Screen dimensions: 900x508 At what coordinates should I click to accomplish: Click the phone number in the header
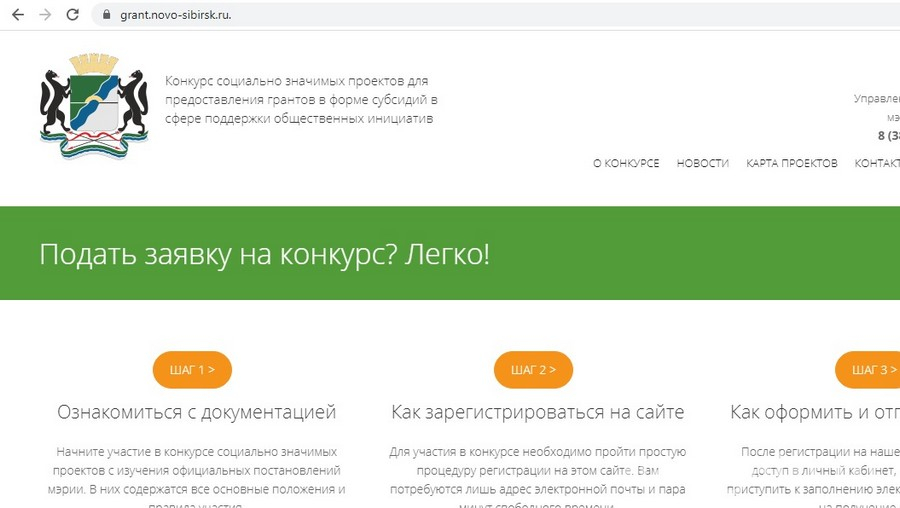(x=888, y=136)
